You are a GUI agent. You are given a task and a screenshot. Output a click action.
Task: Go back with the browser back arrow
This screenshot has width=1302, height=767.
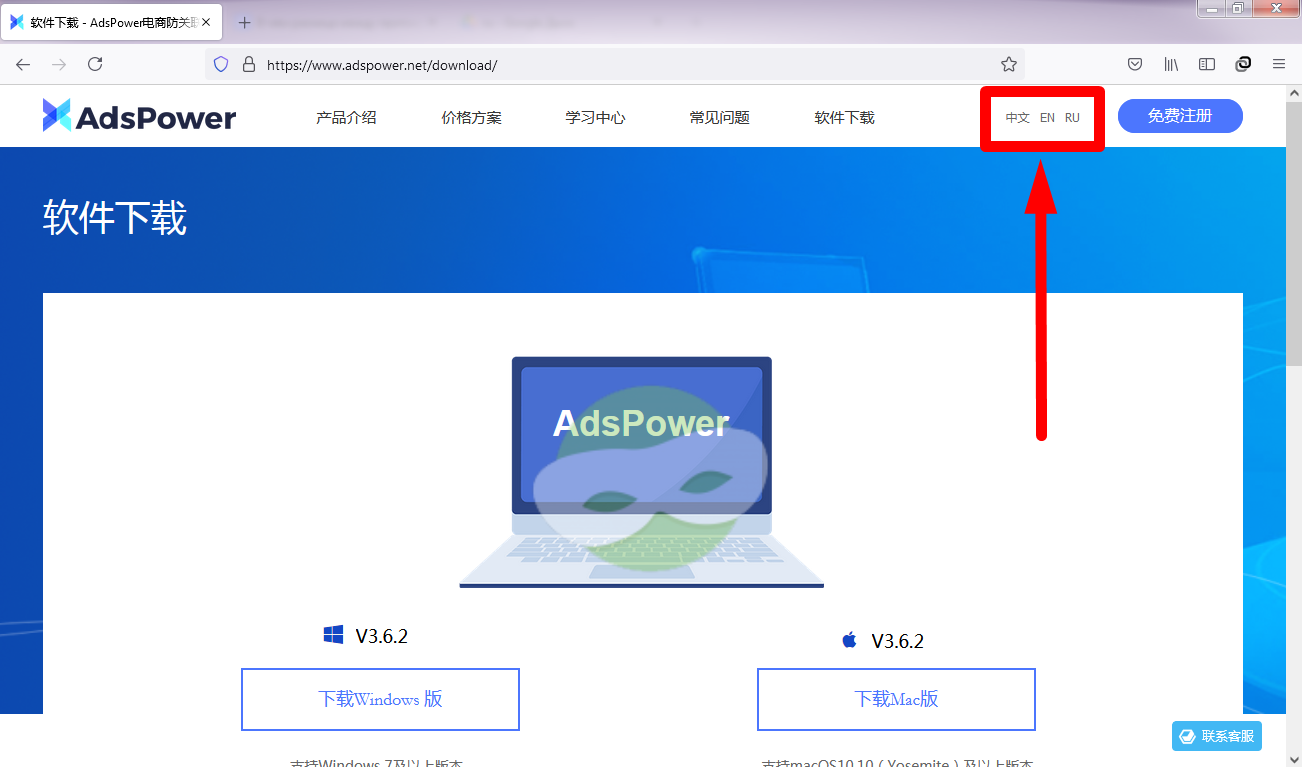tap(23, 64)
